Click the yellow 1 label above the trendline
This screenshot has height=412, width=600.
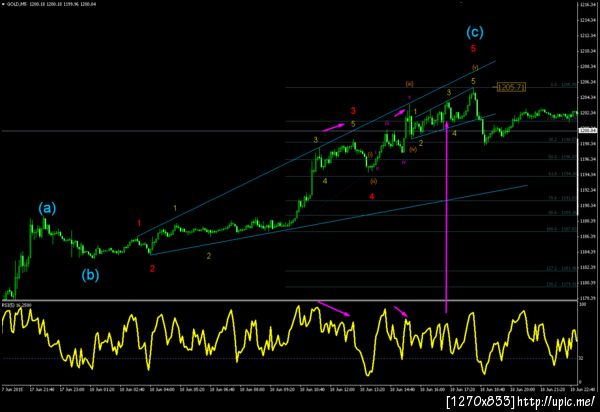(x=175, y=208)
